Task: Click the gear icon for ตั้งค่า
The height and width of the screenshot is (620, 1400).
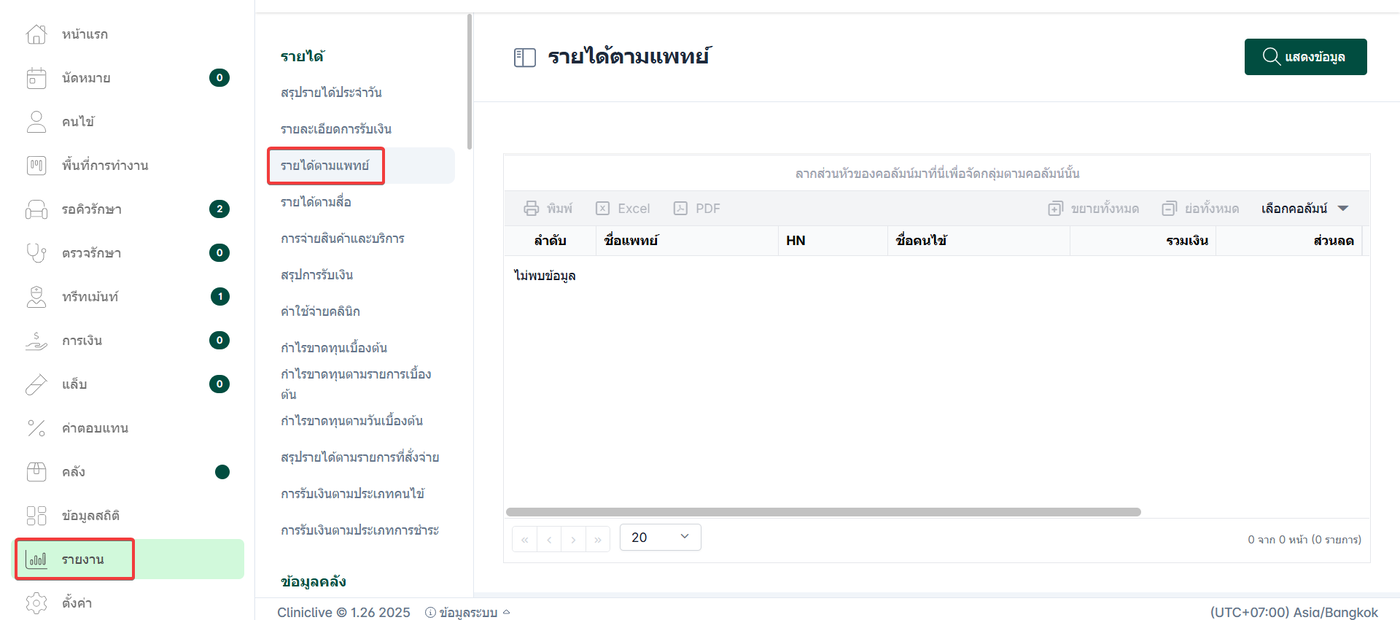Action: (x=36, y=603)
